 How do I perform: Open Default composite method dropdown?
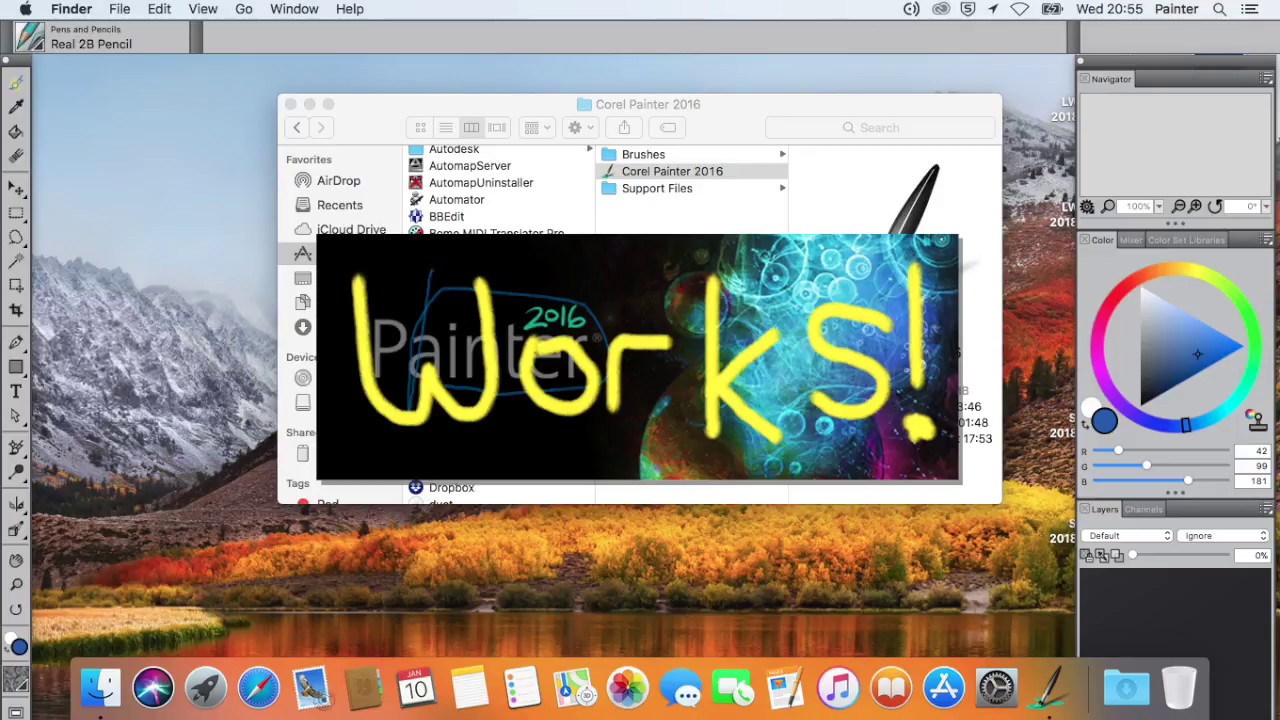[x=1127, y=536]
